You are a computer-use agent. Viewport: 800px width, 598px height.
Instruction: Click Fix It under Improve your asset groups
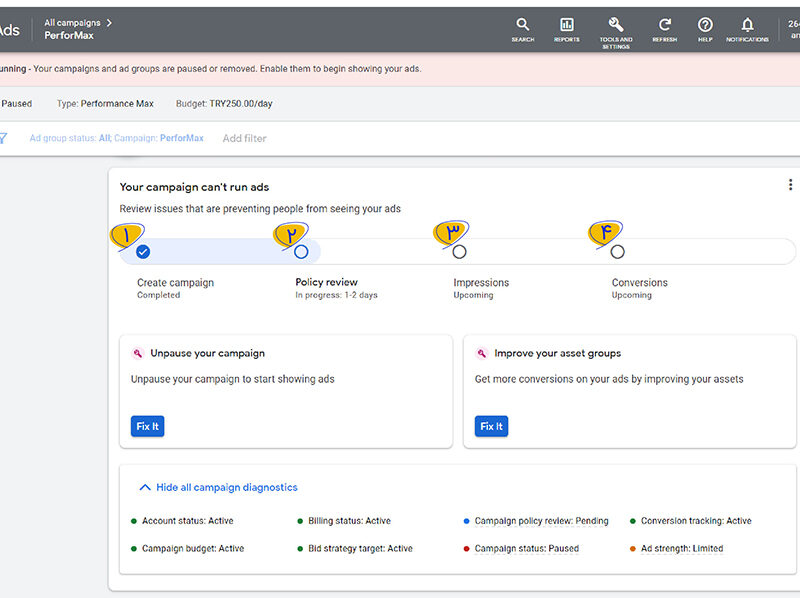tap(491, 426)
